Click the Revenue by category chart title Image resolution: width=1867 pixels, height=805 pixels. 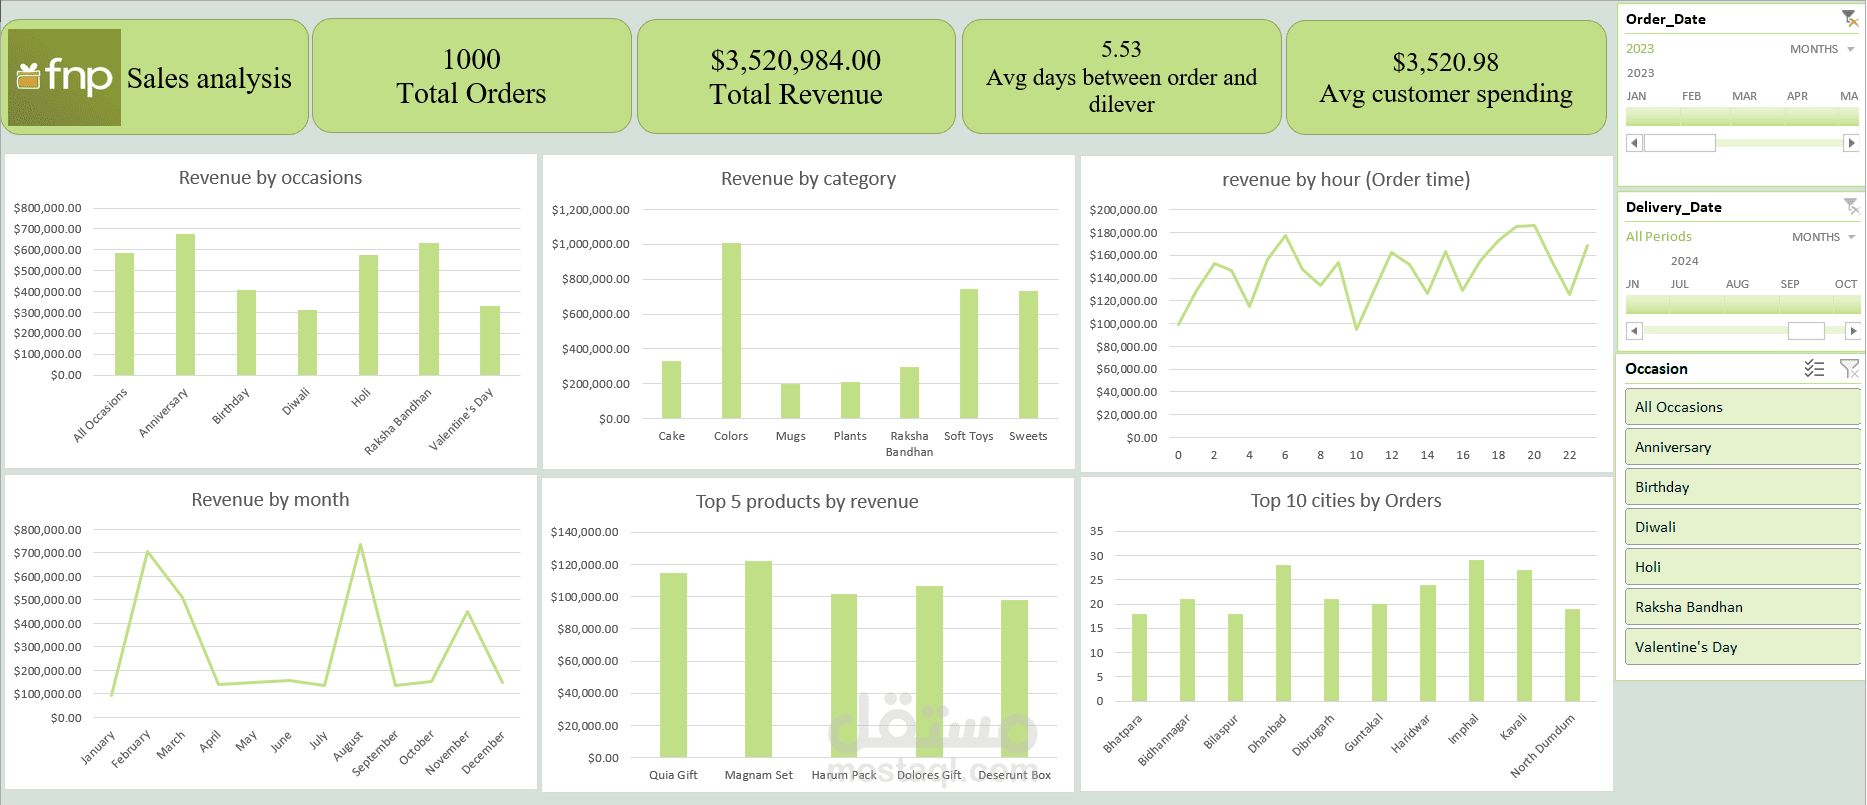click(x=808, y=179)
